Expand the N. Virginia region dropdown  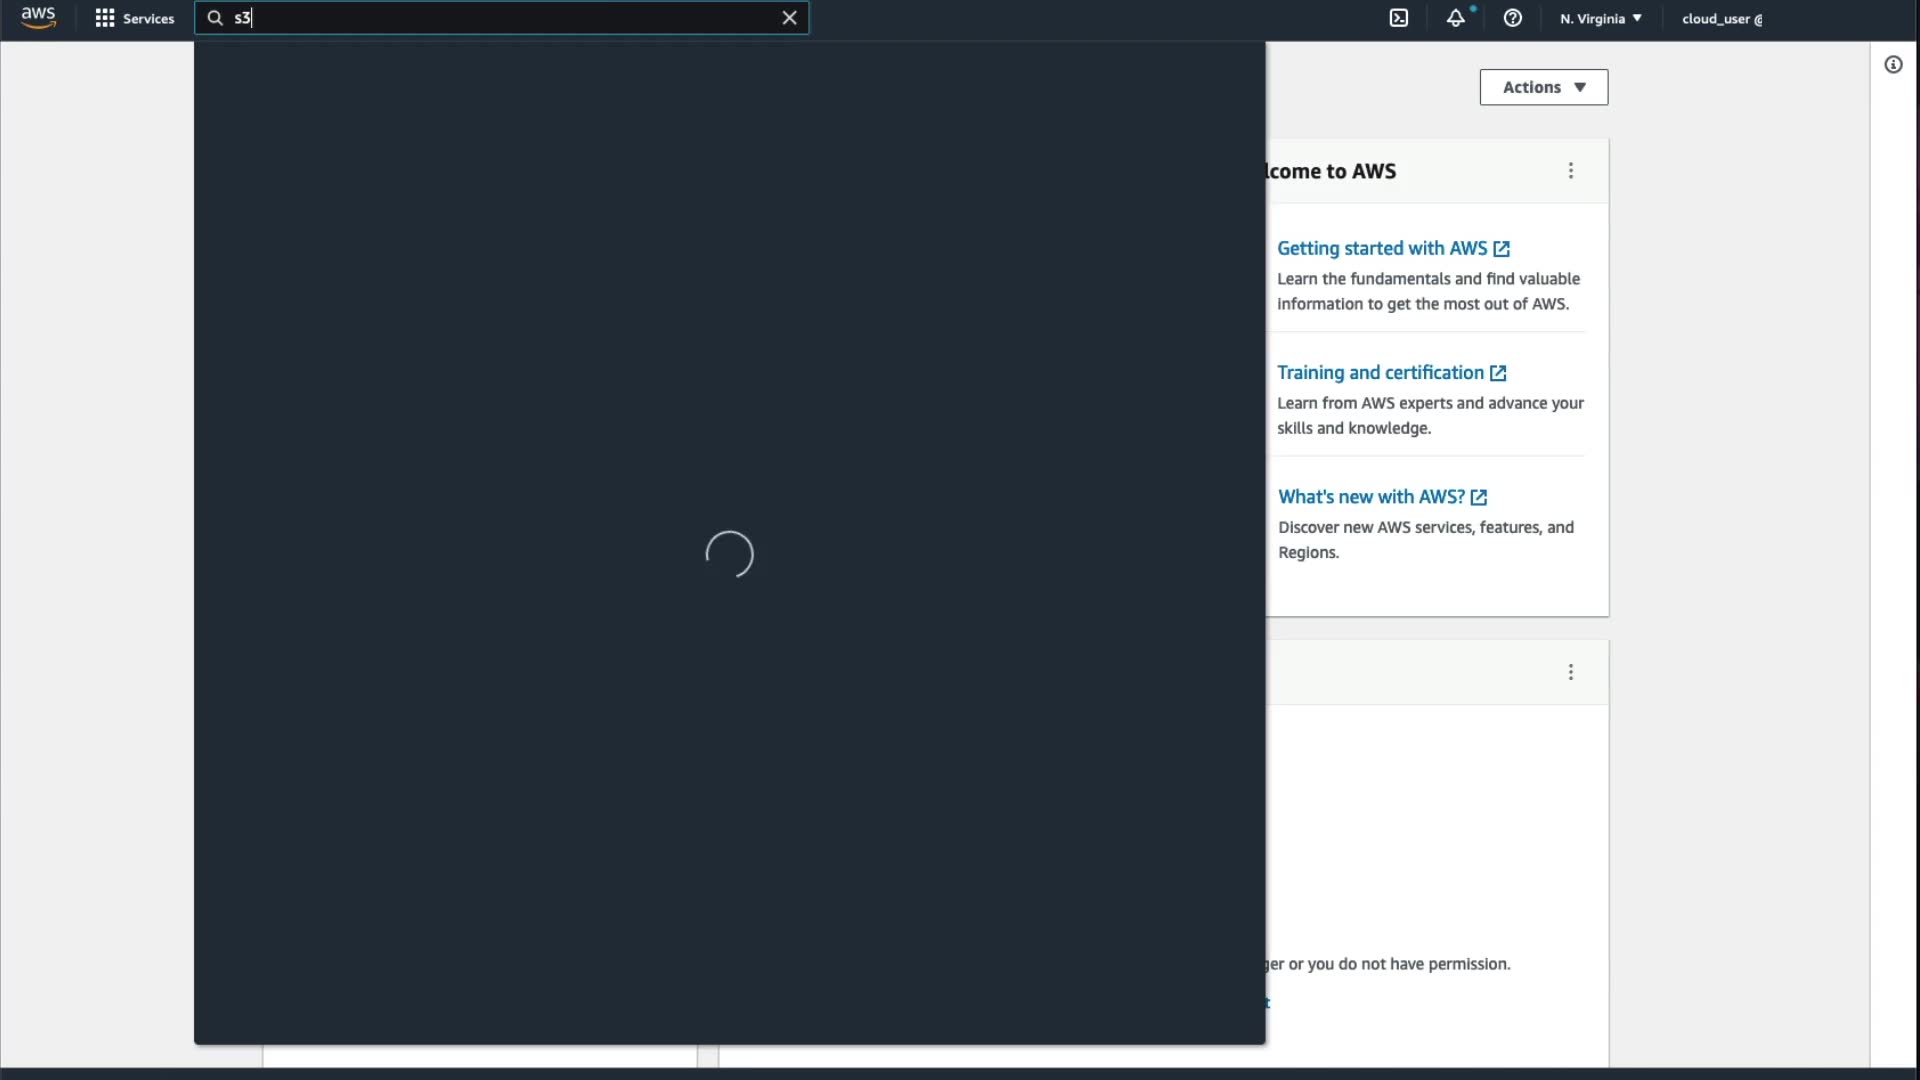1600,18
